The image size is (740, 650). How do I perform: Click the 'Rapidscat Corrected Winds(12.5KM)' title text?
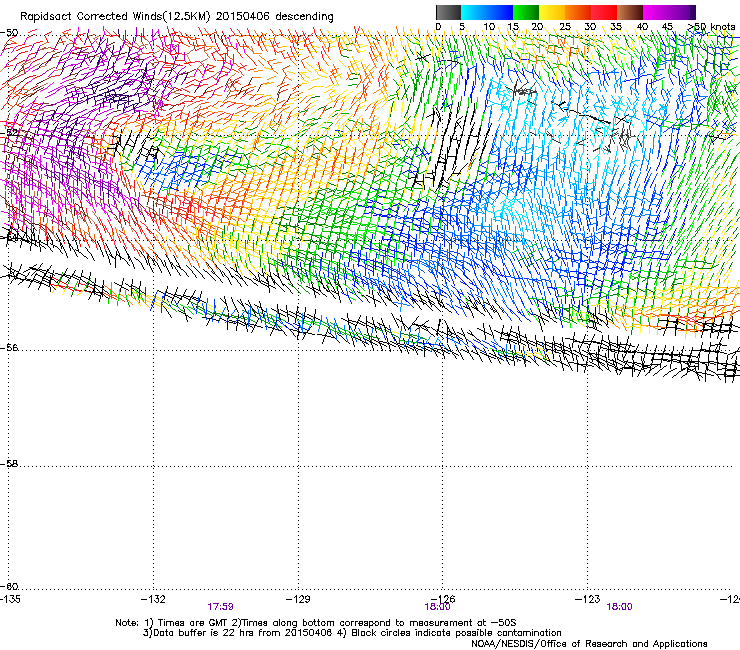115,17
